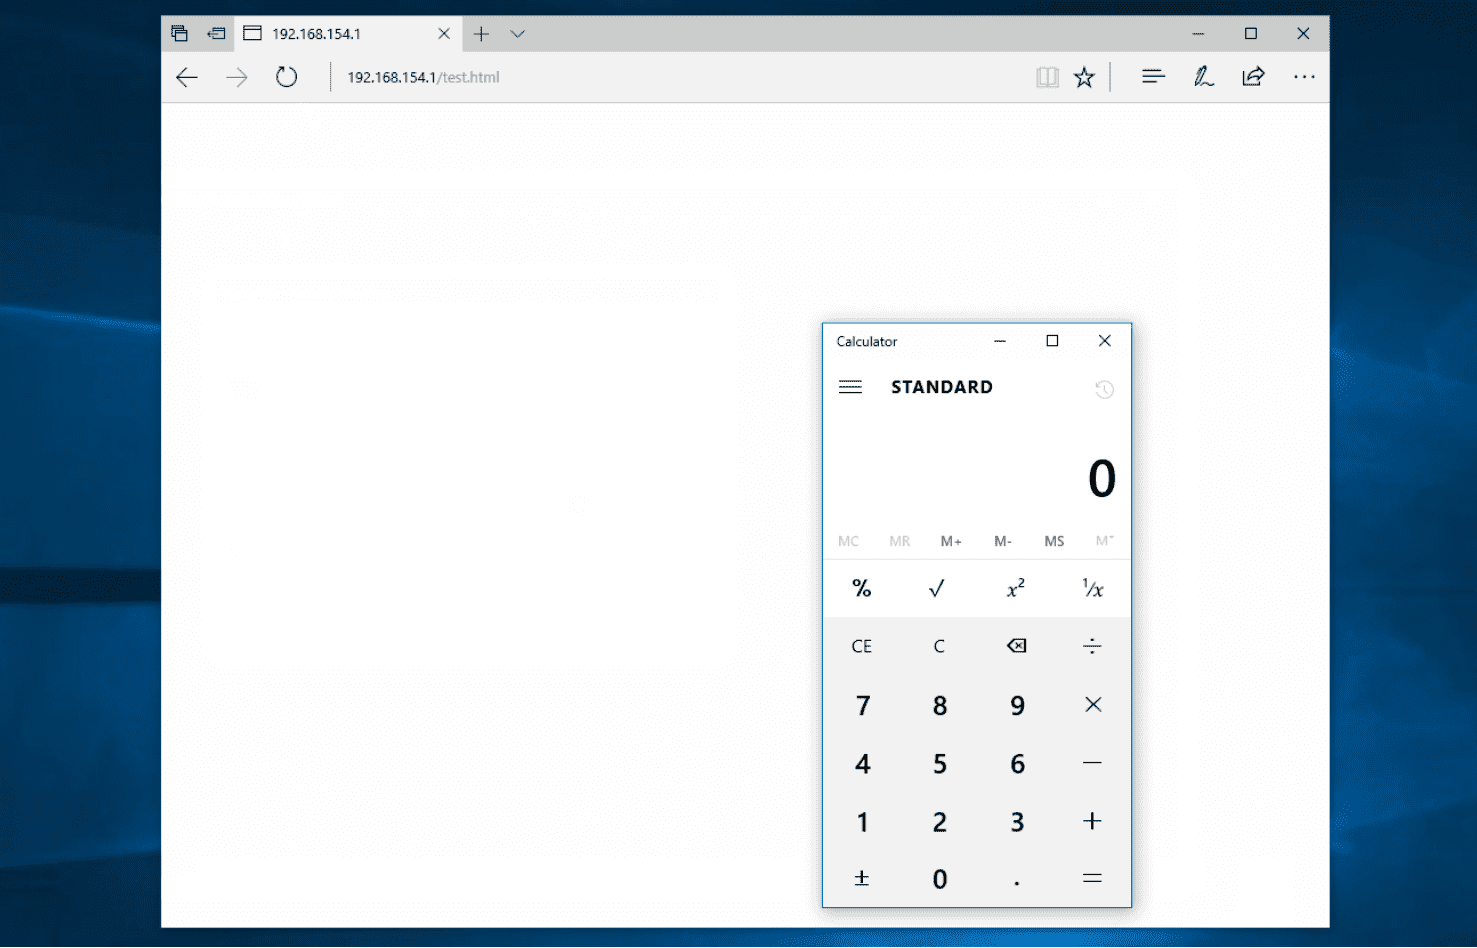This screenshot has height=948, width=1477.
Task: Minimize the Calculator window
Action: [x=1000, y=341]
